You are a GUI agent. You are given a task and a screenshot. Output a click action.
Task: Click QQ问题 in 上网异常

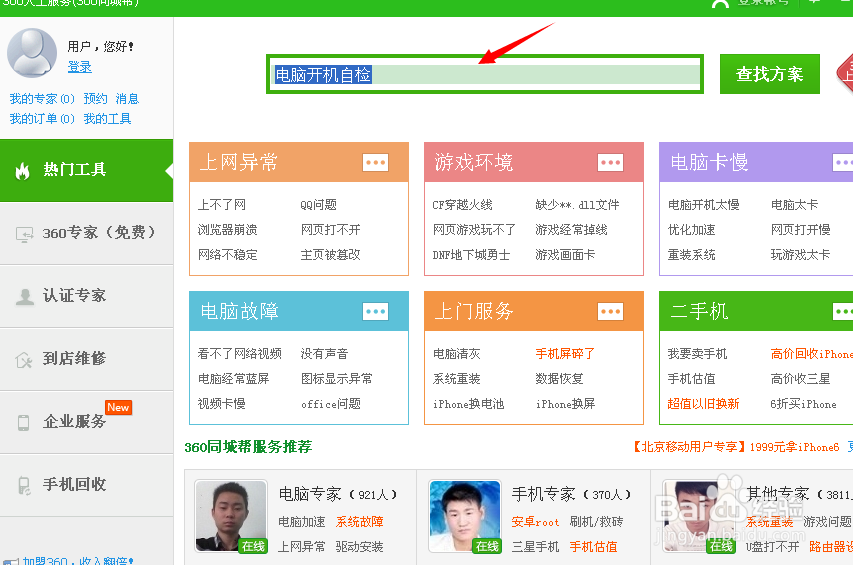(319, 205)
